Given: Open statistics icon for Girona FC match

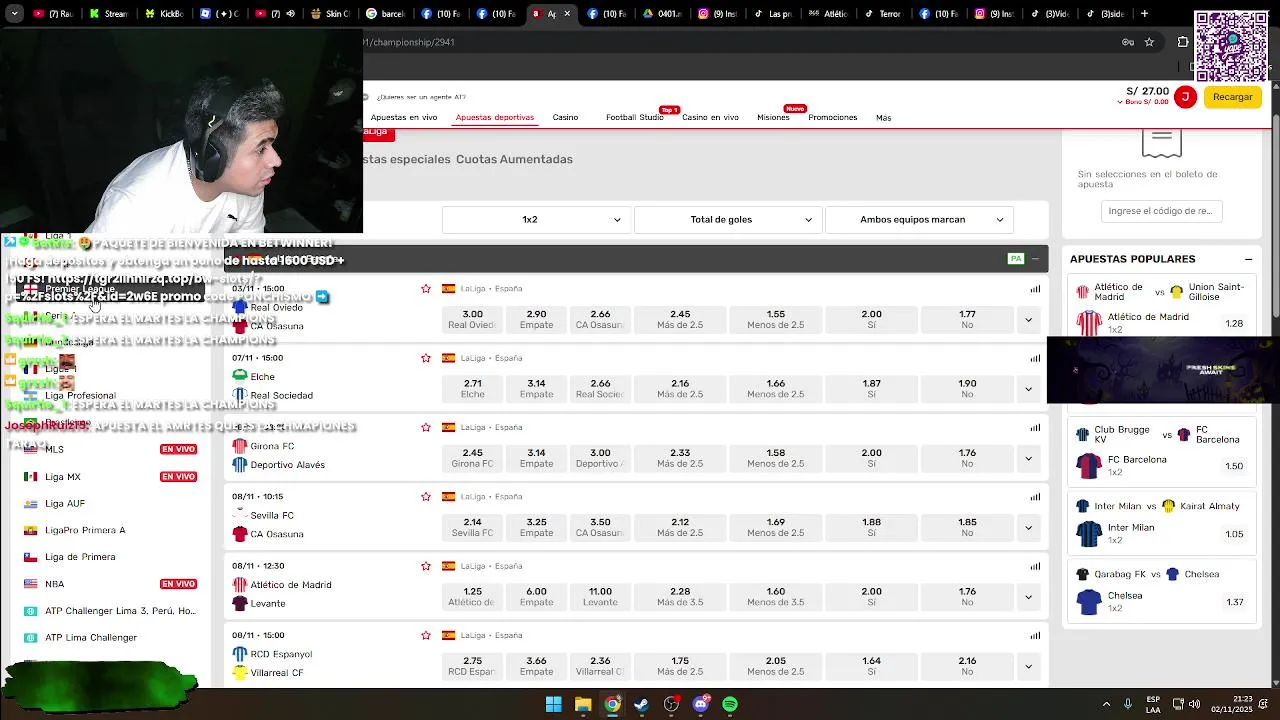Looking at the screenshot, I should pos(1035,428).
